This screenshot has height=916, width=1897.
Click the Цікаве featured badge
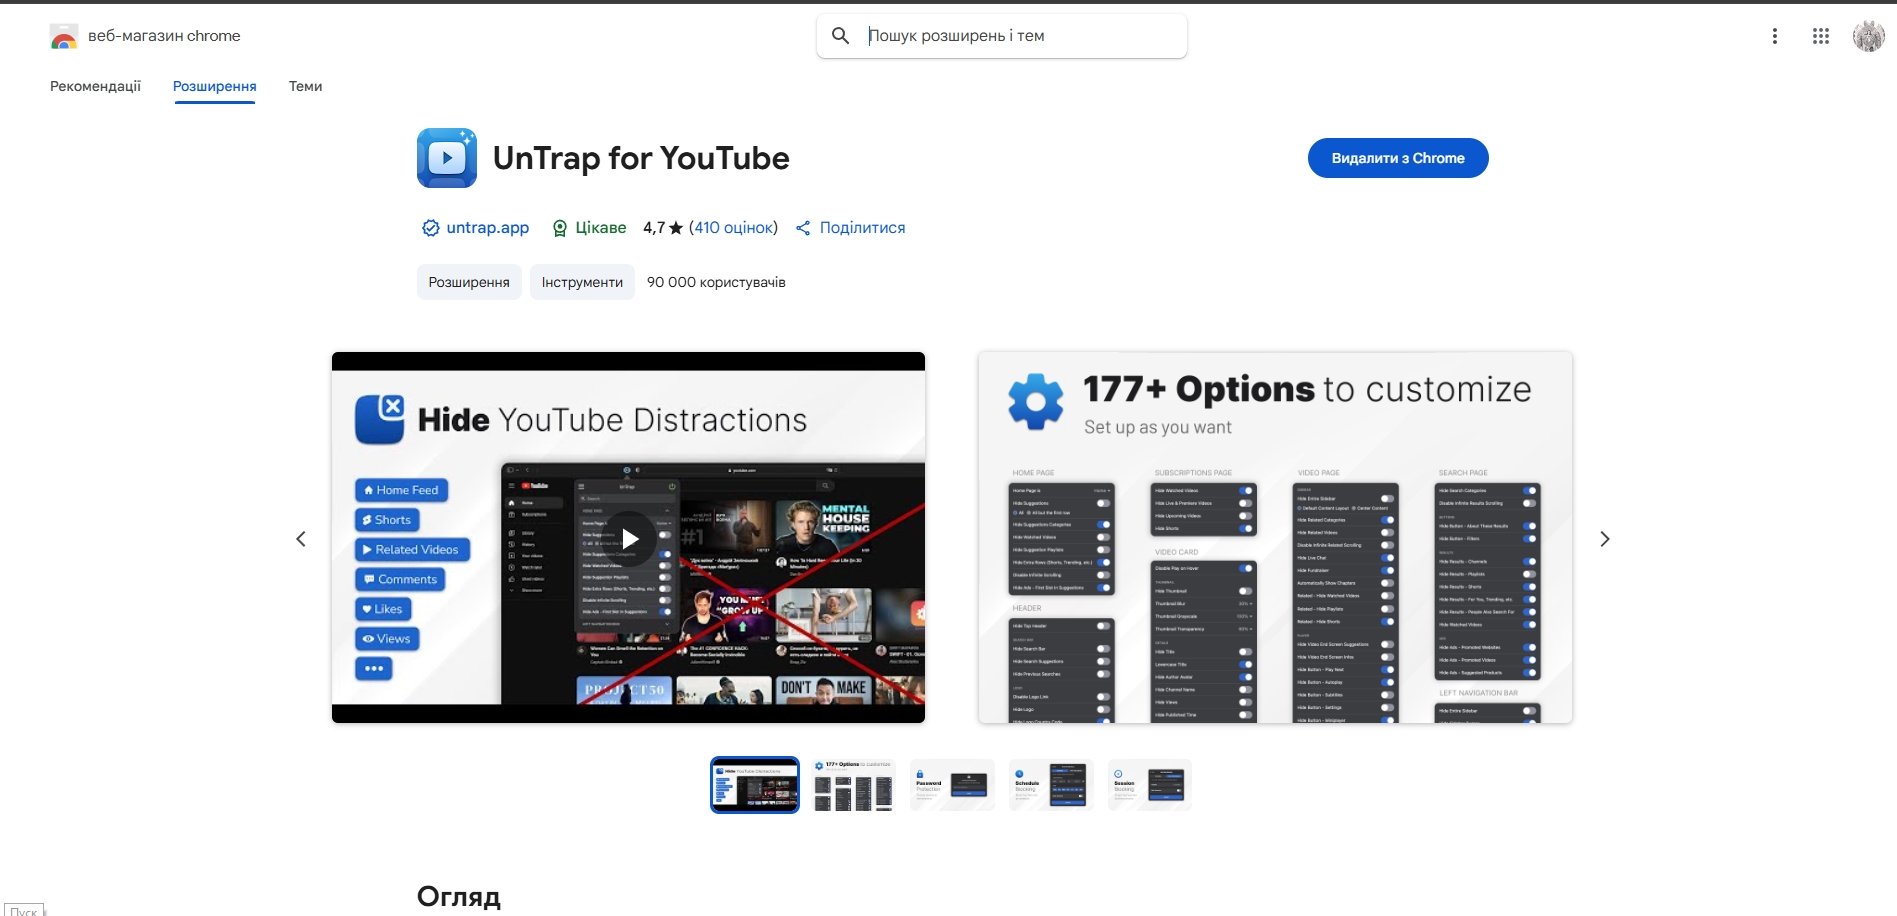point(589,228)
